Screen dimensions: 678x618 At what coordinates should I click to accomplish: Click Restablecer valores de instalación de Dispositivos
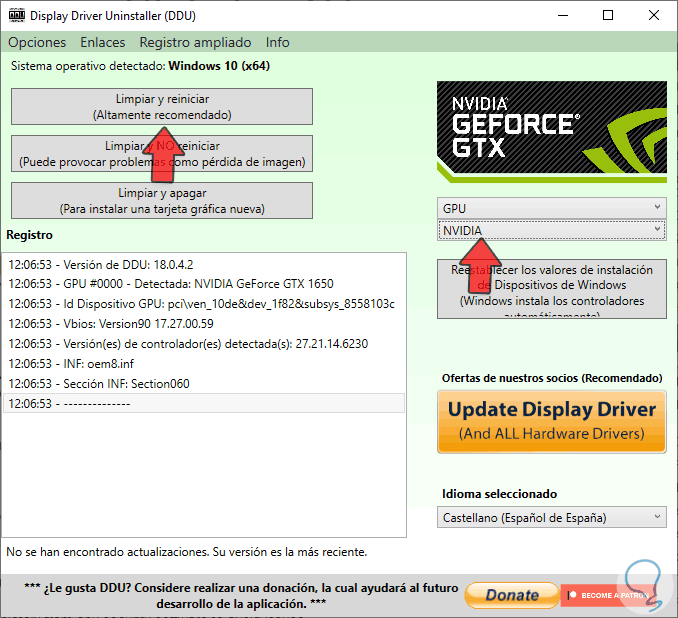(551, 289)
